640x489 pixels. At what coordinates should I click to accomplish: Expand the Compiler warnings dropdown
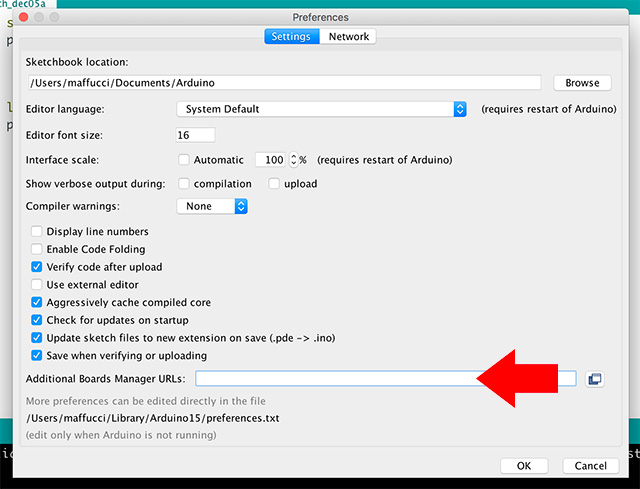pos(212,206)
